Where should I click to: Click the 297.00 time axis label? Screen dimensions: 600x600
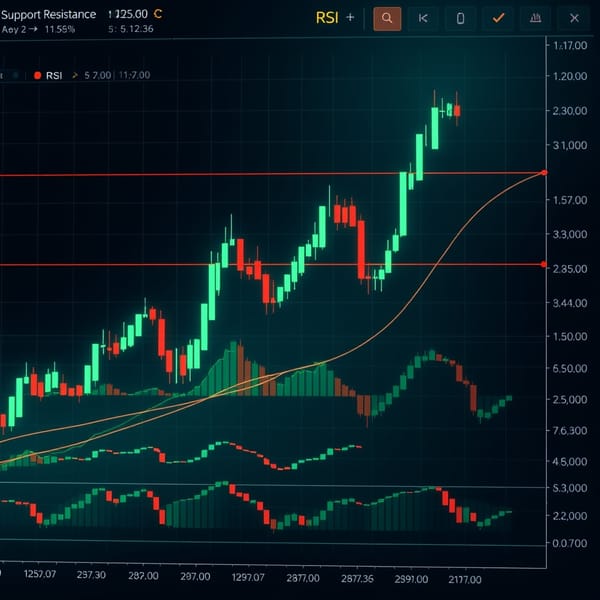[195, 577]
